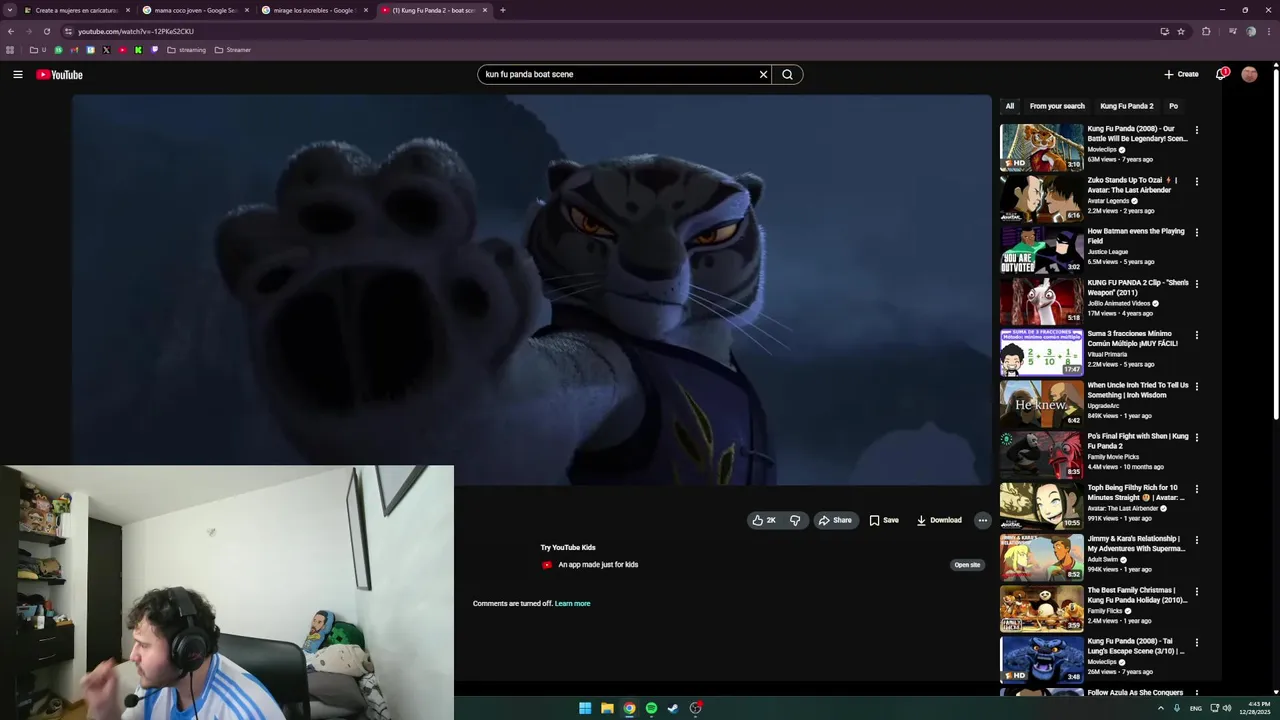Open options for How Batman evens the Playing Field

[1196, 232]
